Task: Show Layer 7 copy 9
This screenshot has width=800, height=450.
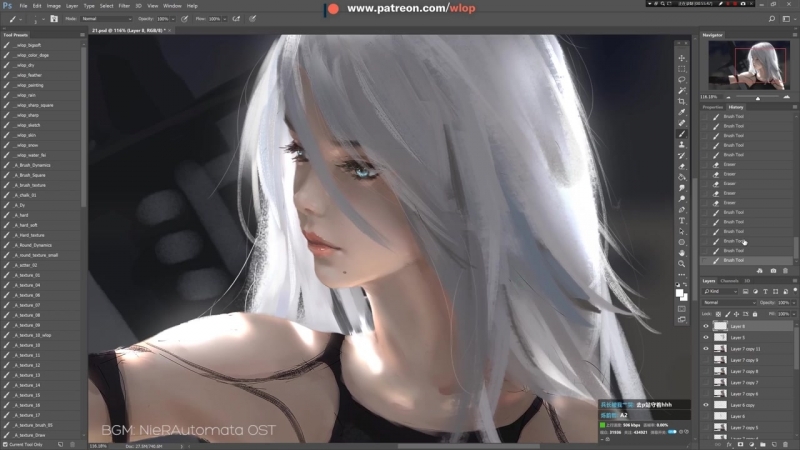Action: pos(706,360)
